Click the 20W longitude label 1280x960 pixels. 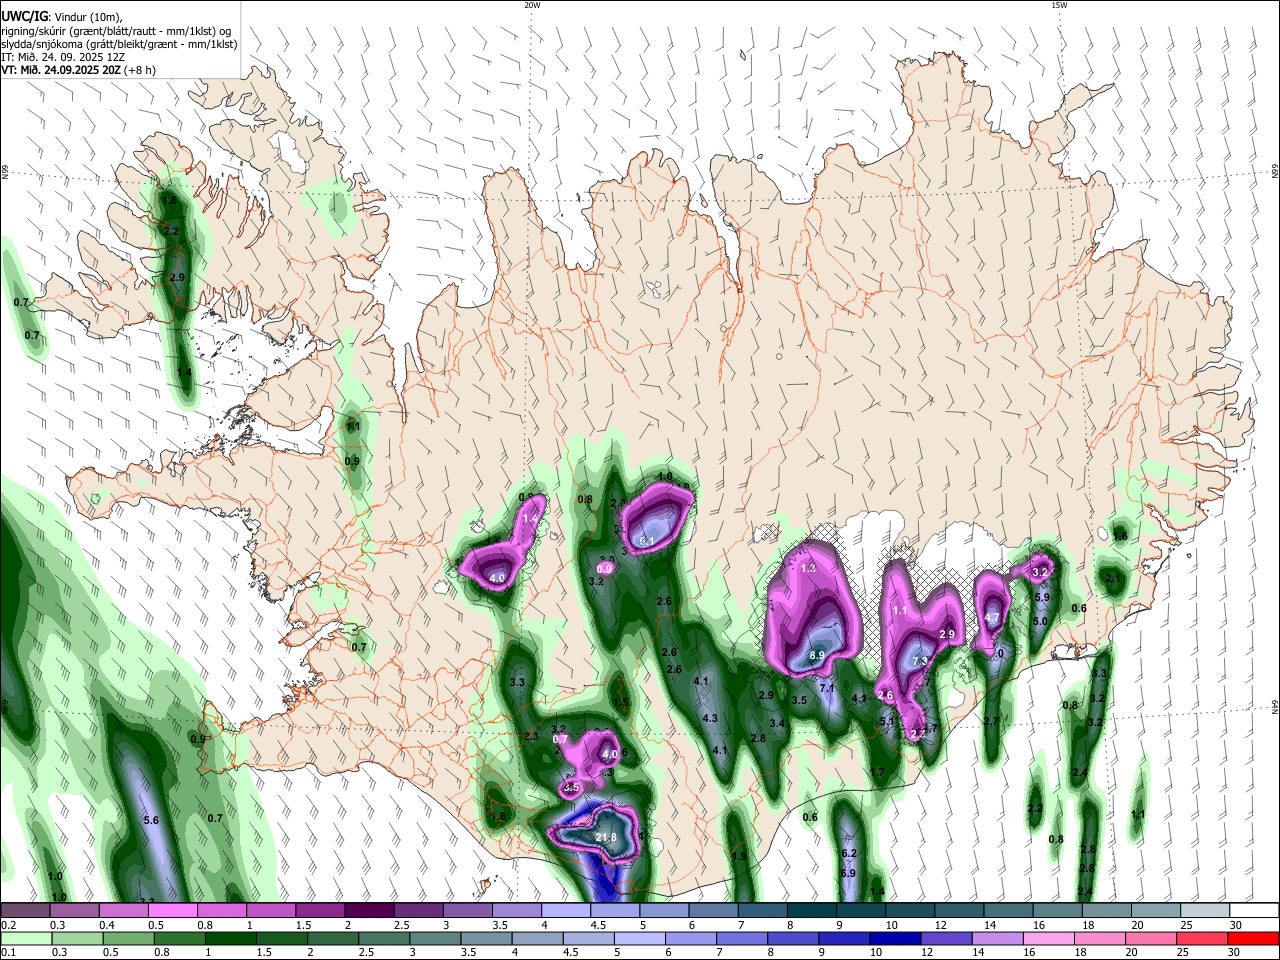click(532, 5)
